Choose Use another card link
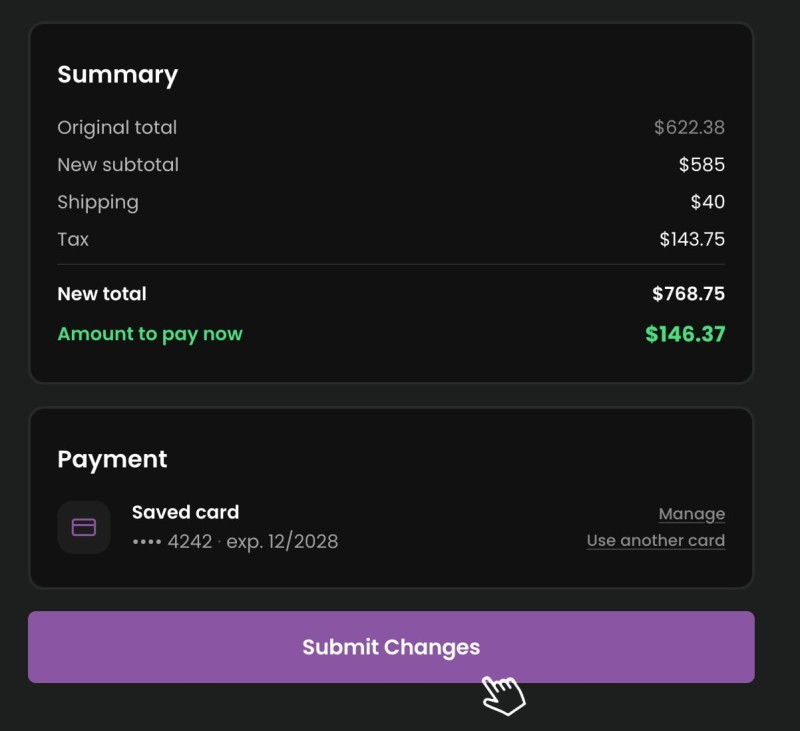The width and height of the screenshot is (800, 731). pyautogui.click(x=656, y=540)
